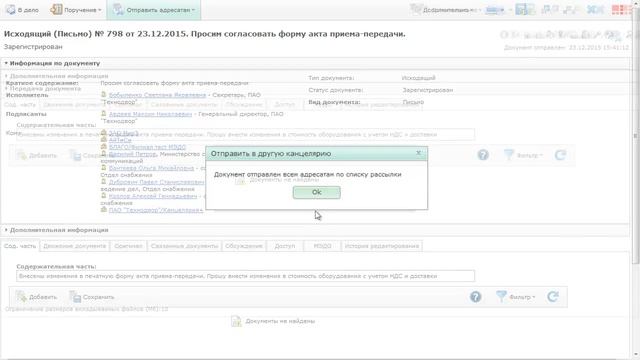This screenshot has height=360, width=640.
Task: Click Добавить in the bottom file toolbar
Action: pyautogui.click(x=36, y=297)
